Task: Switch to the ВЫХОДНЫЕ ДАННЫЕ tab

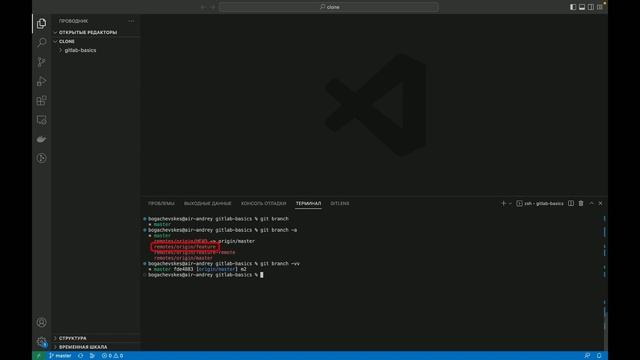Action: (x=207, y=203)
